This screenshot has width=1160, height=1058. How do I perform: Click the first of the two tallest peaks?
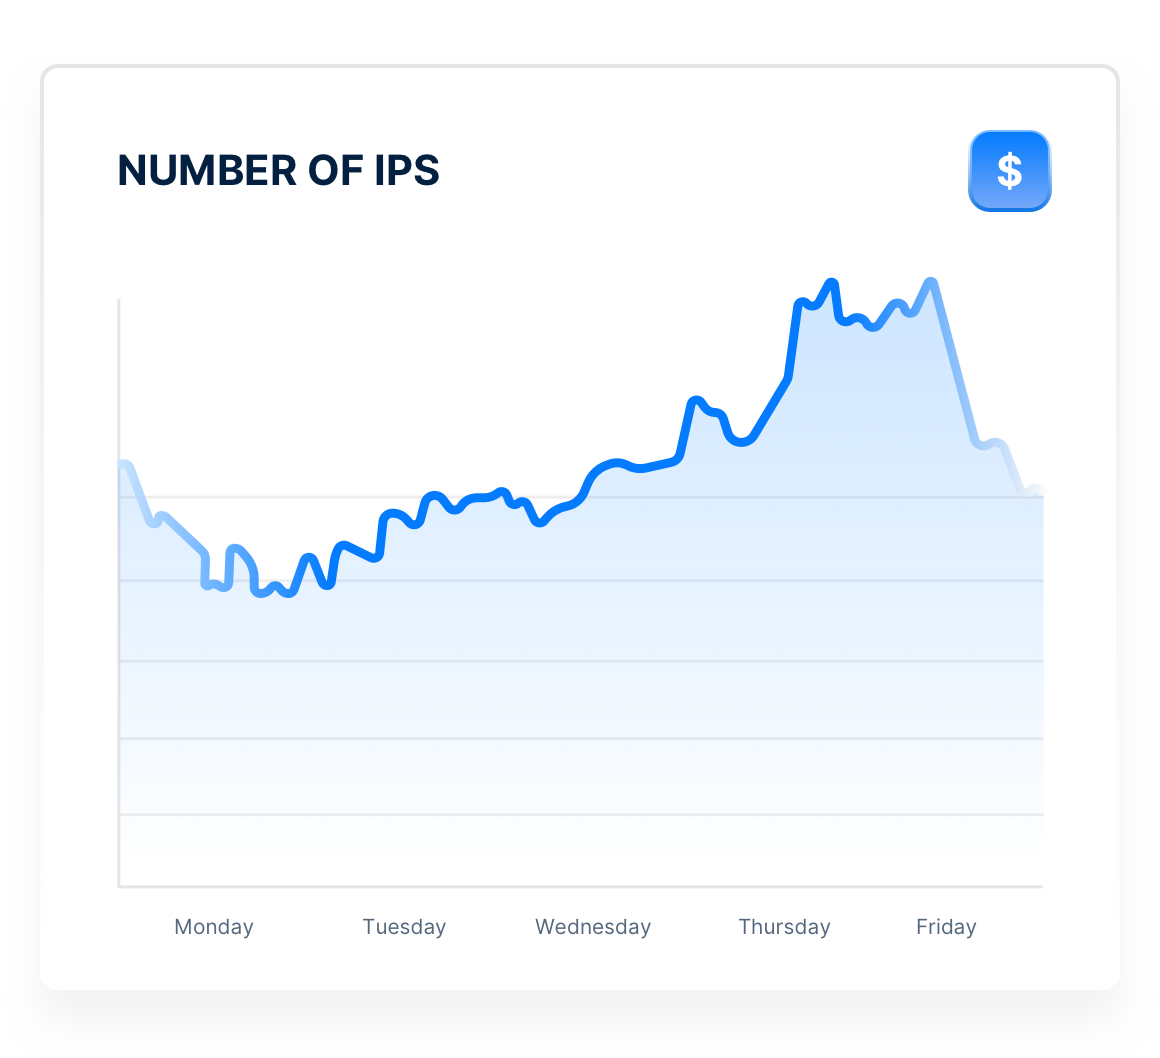point(831,283)
